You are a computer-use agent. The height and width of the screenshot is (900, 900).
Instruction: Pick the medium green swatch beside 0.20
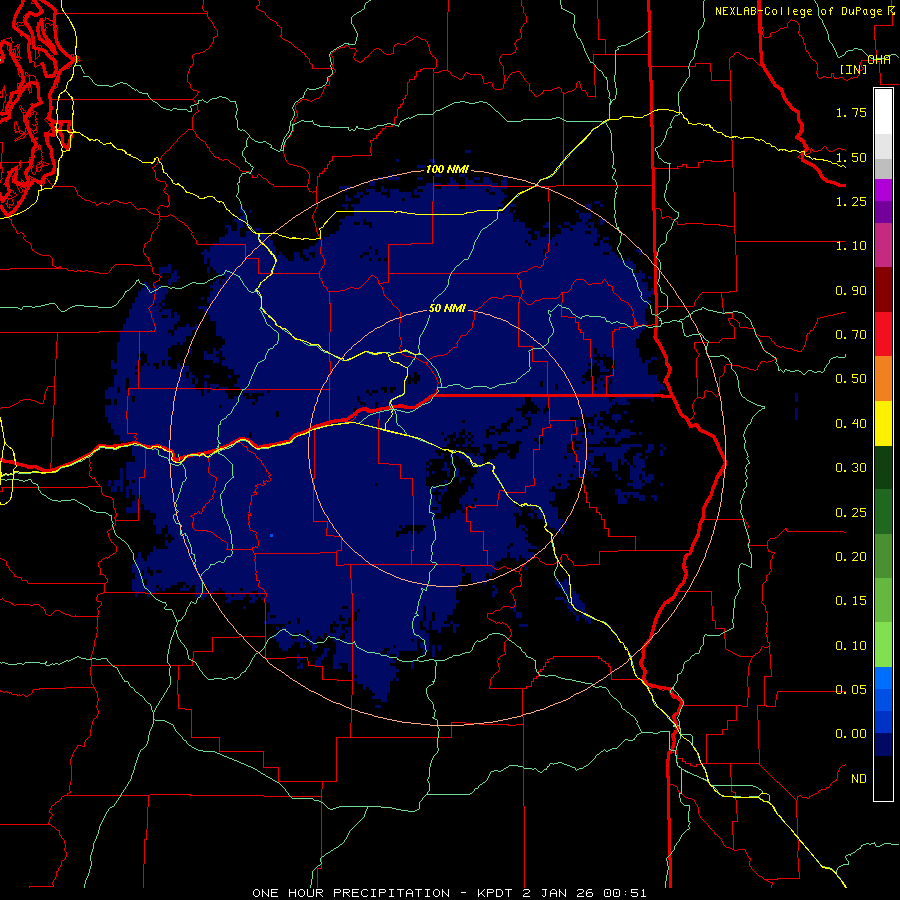(x=883, y=556)
